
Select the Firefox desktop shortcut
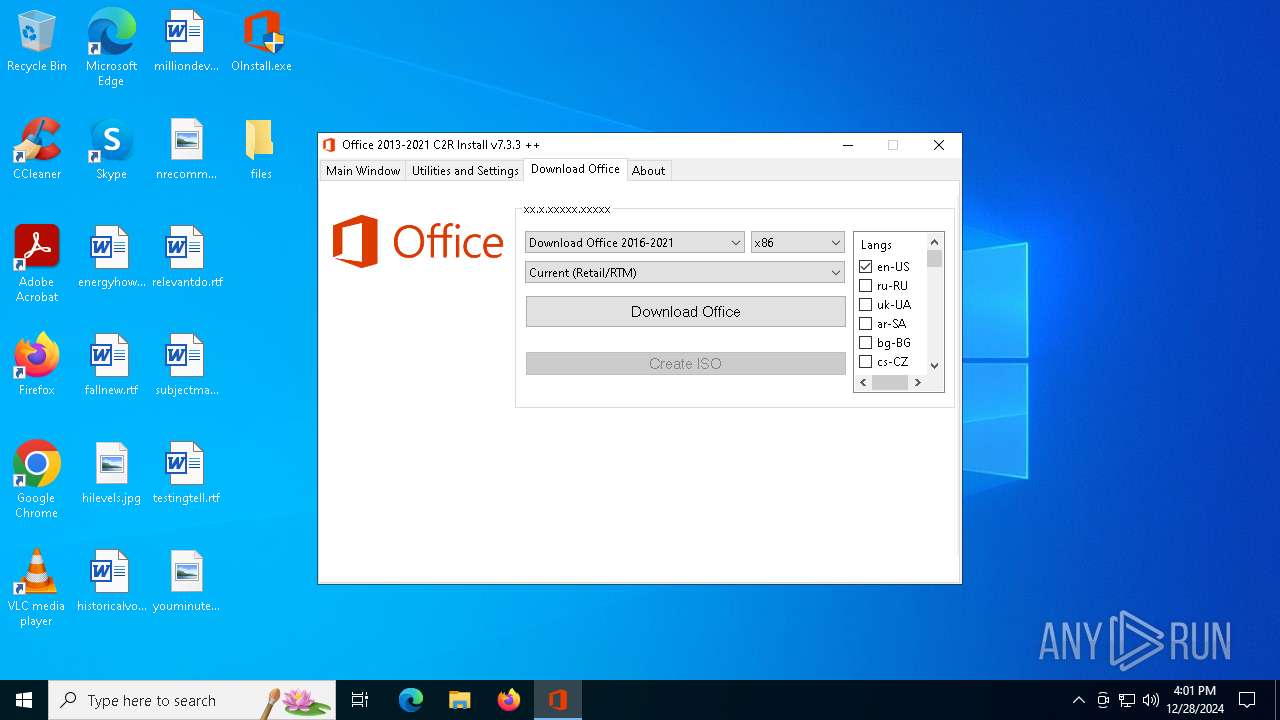pyautogui.click(x=37, y=366)
